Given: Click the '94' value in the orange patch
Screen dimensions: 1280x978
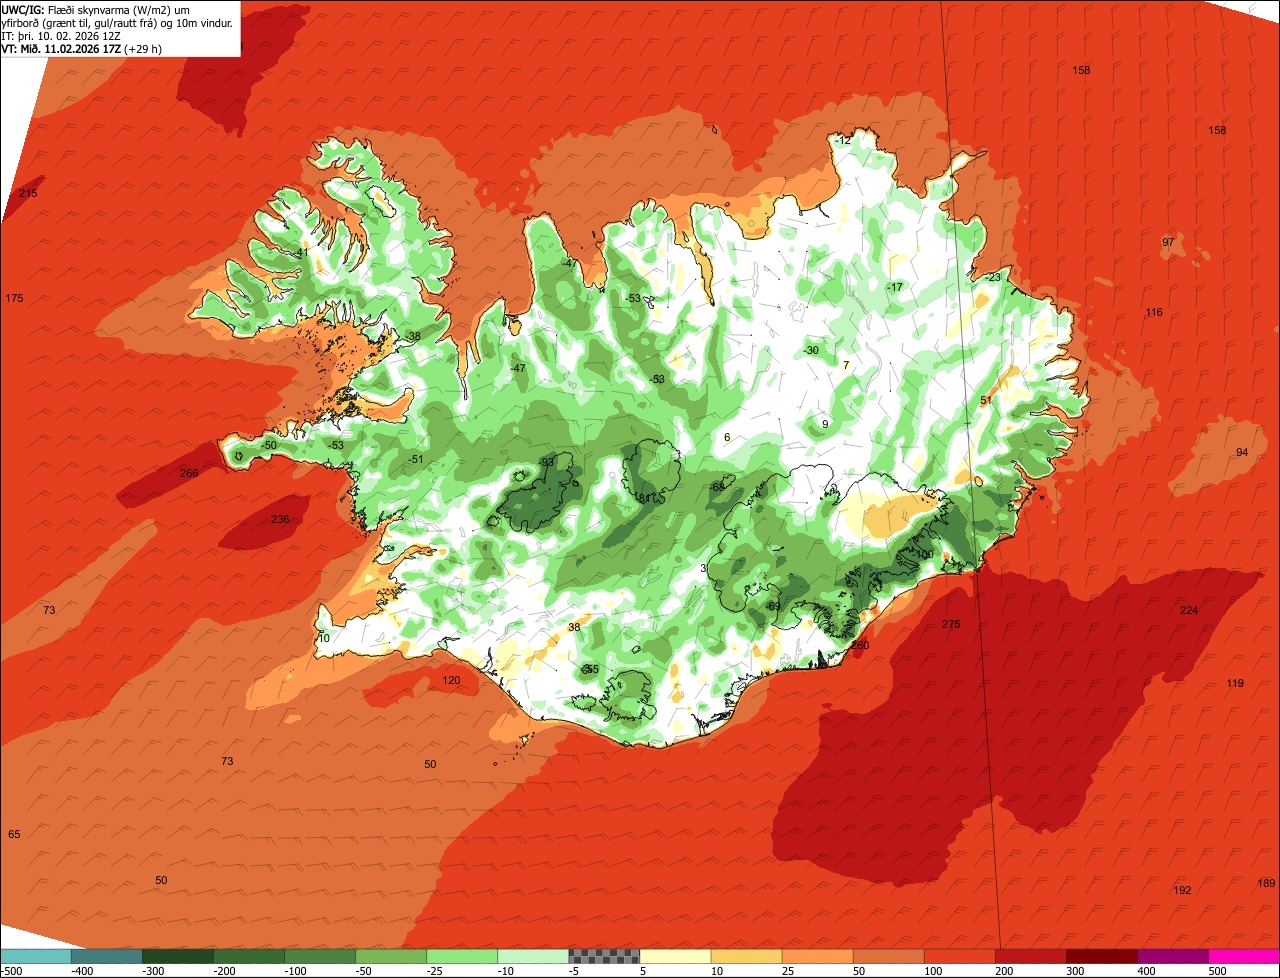Looking at the screenshot, I should coord(1242,452).
